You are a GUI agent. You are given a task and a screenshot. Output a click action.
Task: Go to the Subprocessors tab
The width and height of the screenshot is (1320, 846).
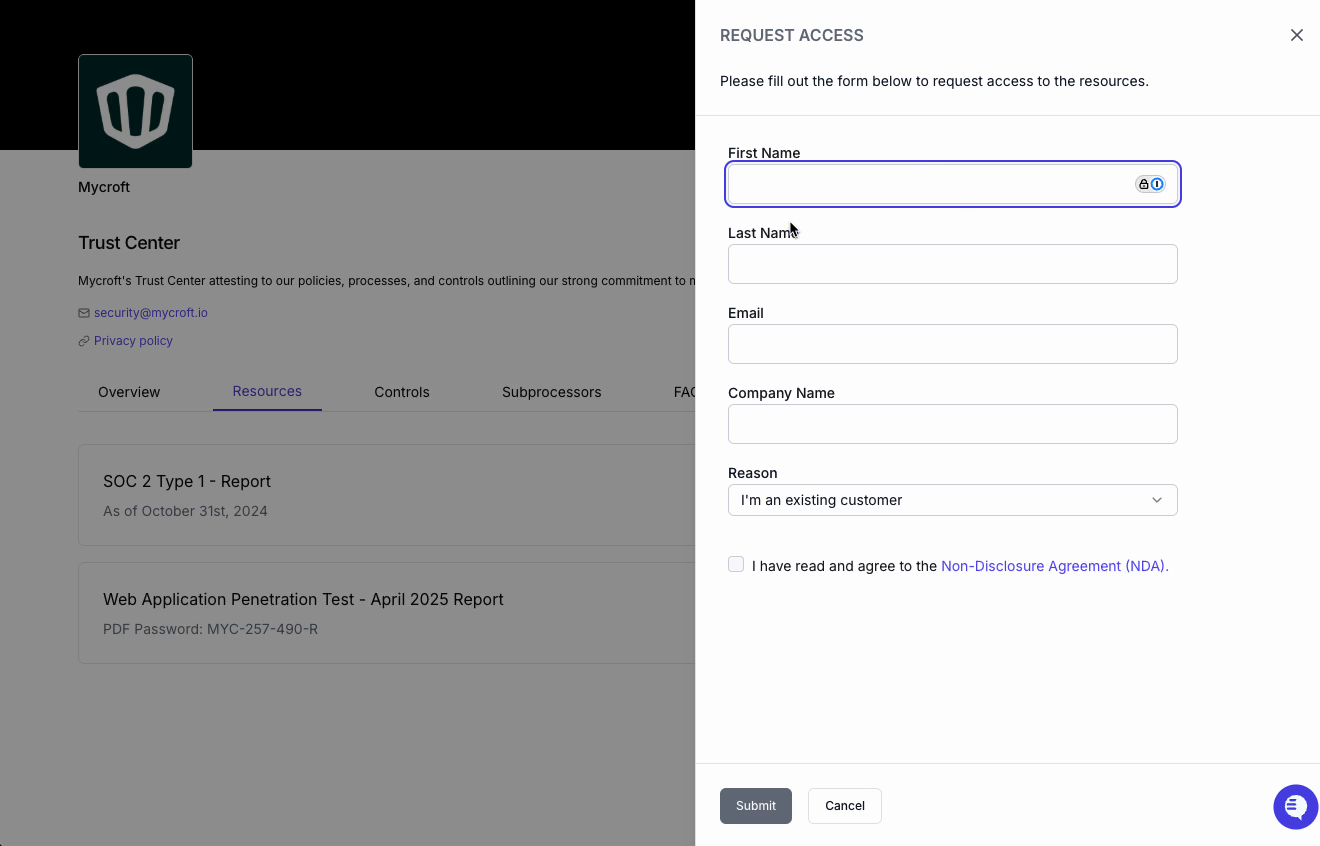tap(552, 392)
